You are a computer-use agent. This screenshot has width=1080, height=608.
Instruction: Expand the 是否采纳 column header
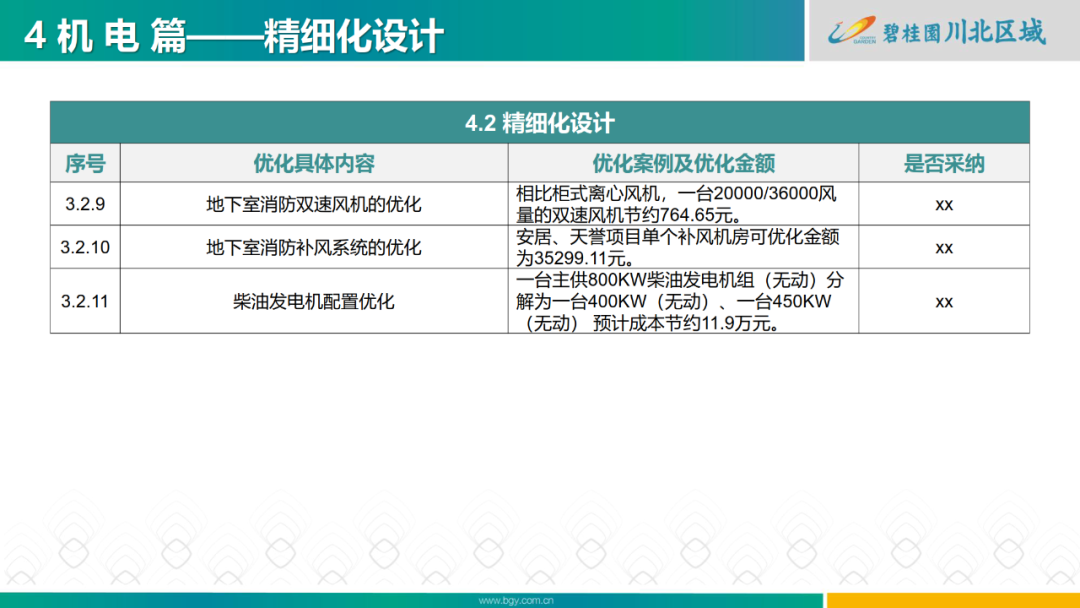941,163
